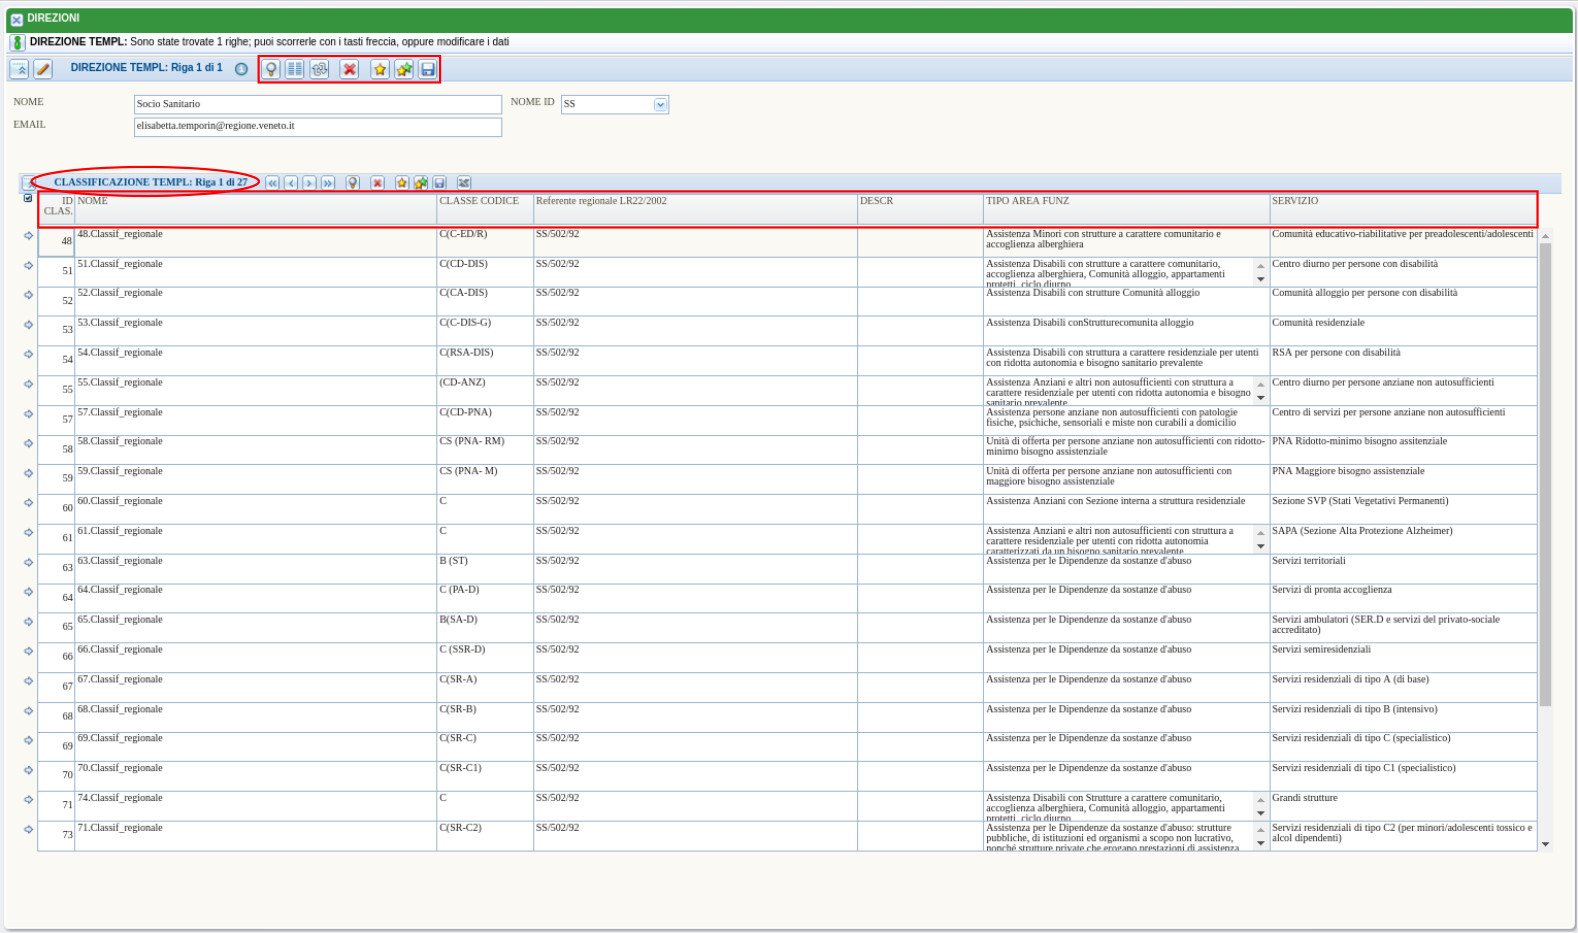This screenshot has width=1578, height=933.
Task: Sort by the CLASSE CODICE column header
Action: click(479, 201)
